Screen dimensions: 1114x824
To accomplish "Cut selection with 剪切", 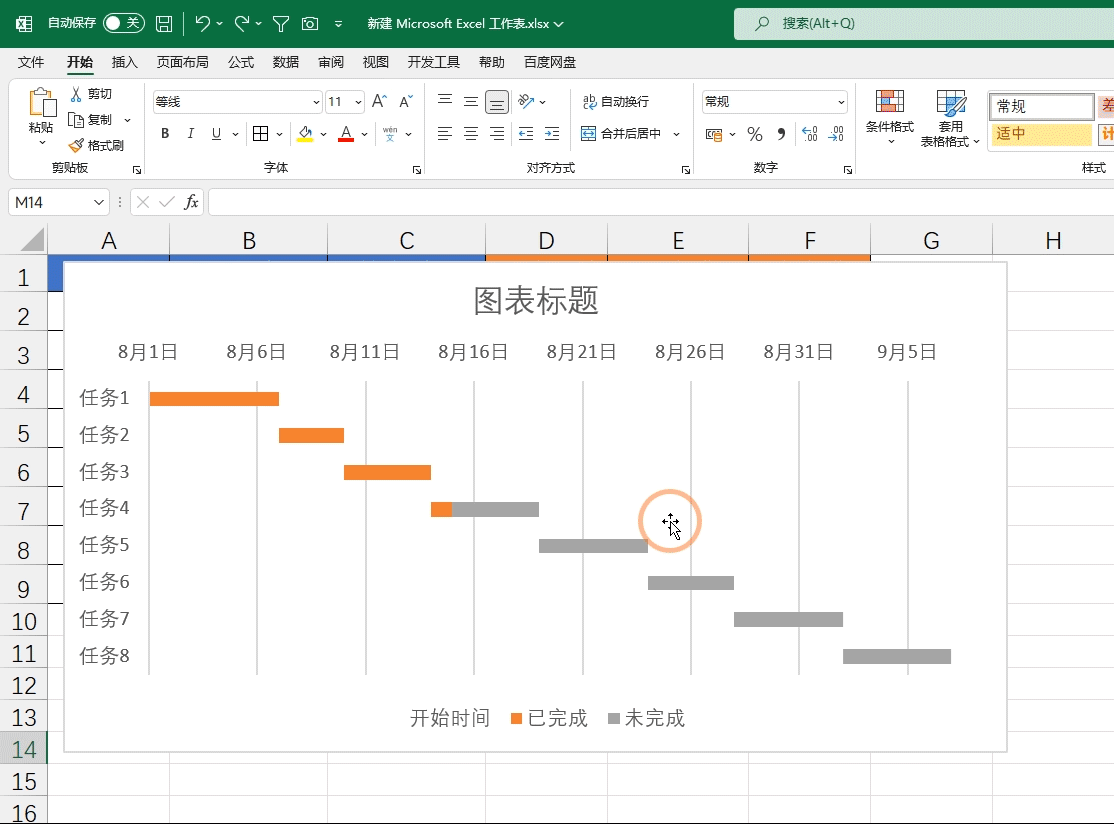I will tap(91, 94).
